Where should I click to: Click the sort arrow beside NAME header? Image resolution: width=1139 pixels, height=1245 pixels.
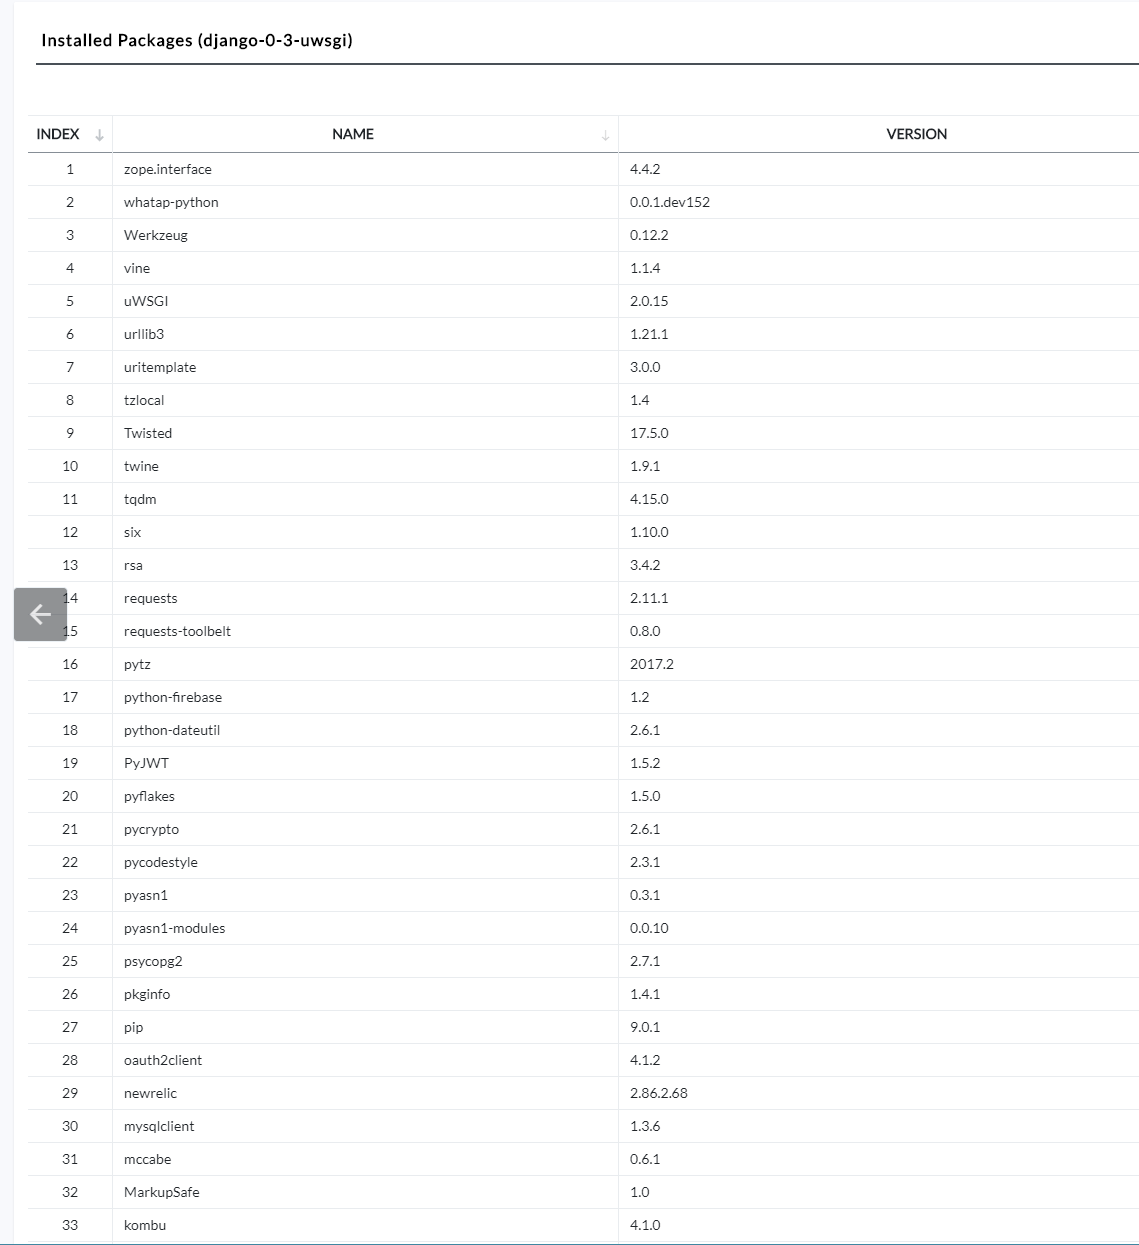pos(604,133)
